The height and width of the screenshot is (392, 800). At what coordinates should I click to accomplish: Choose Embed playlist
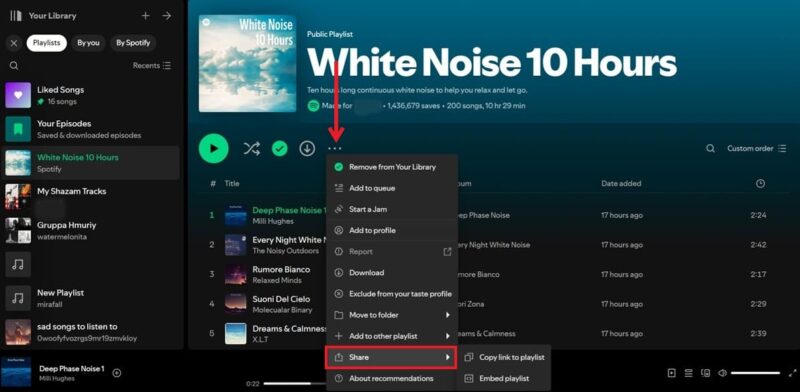[505, 379]
